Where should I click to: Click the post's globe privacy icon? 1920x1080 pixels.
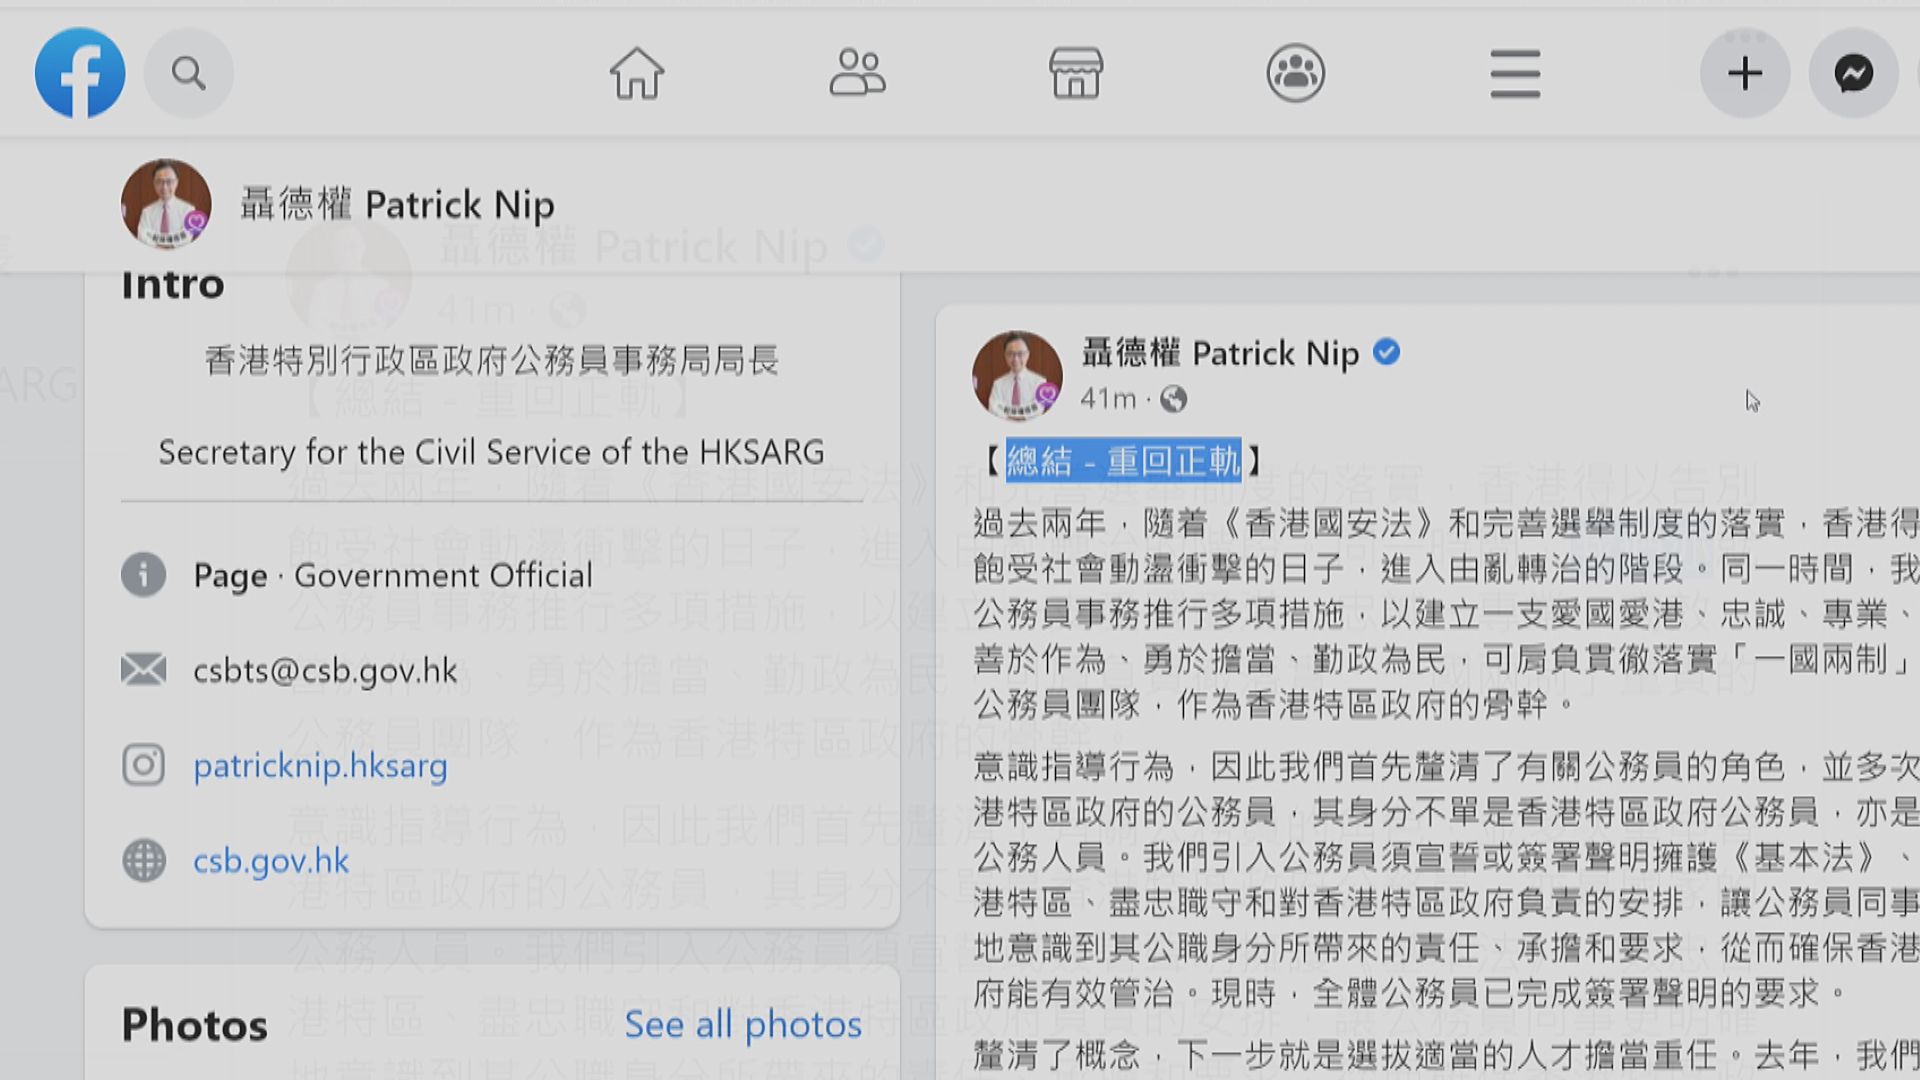click(x=1174, y=400)
